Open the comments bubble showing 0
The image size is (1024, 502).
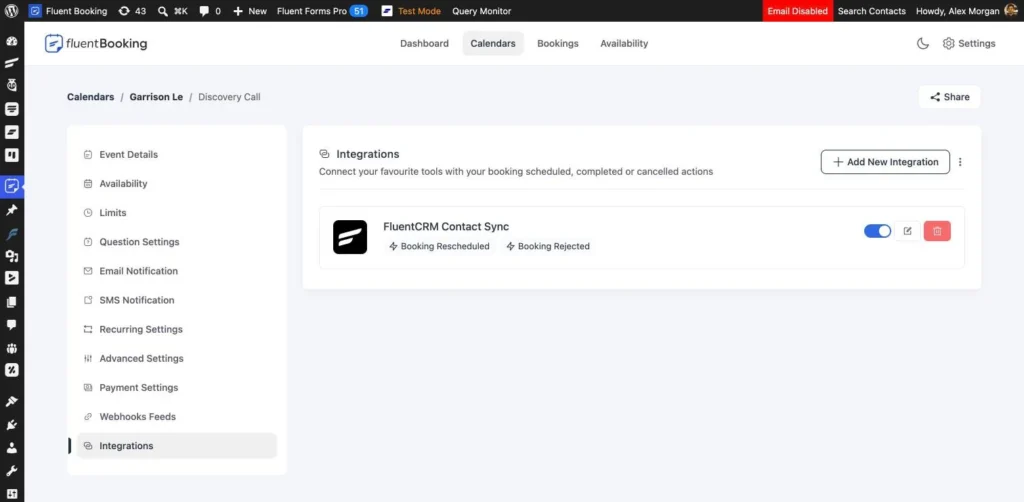[x=210, y=11]
